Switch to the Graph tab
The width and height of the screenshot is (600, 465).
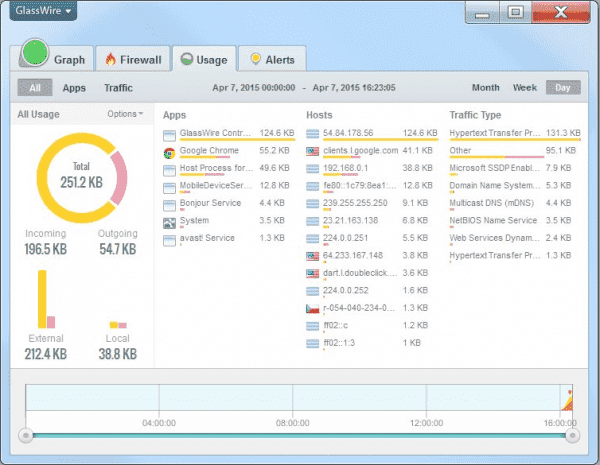point(55,59)
